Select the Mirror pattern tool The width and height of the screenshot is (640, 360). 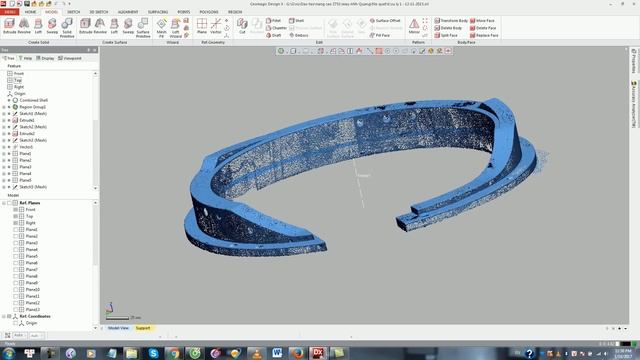pos(414,26)
